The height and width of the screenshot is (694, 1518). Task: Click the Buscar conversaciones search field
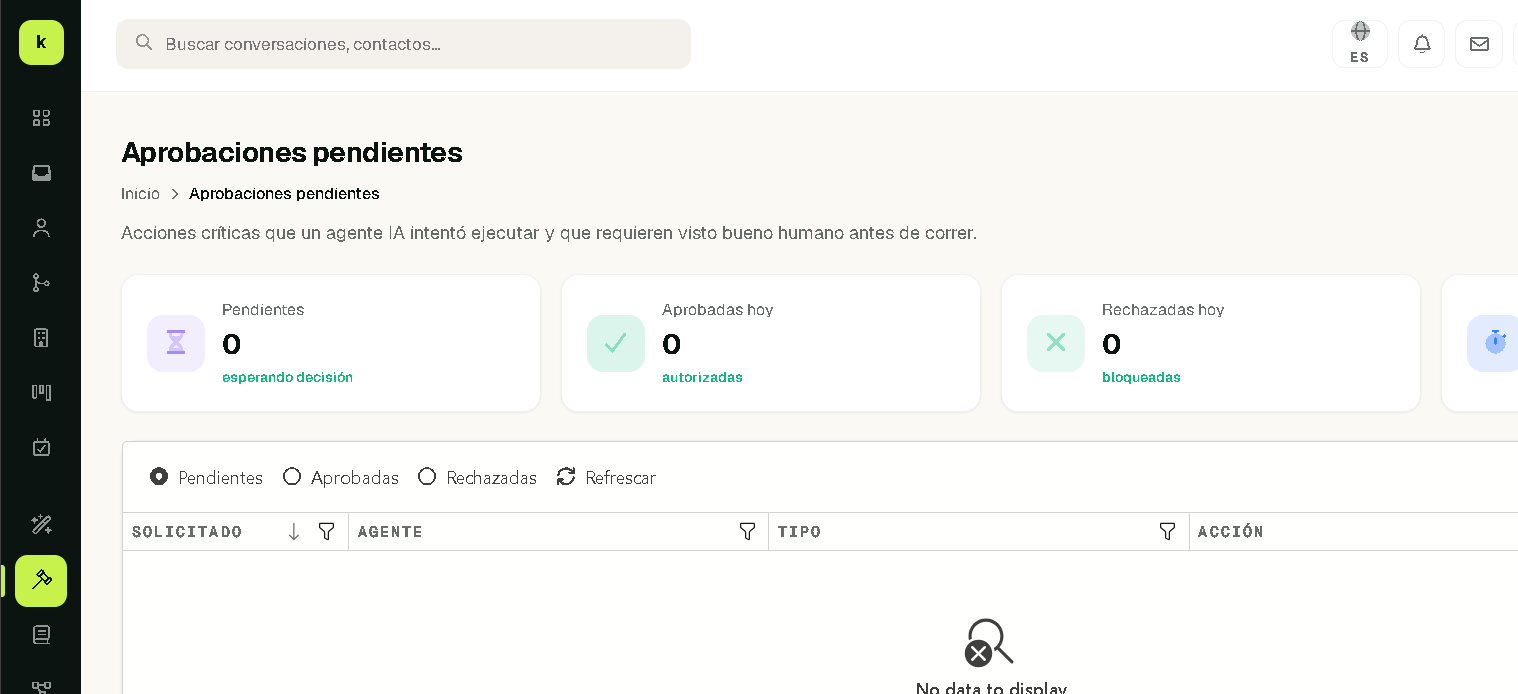[403, 44]
